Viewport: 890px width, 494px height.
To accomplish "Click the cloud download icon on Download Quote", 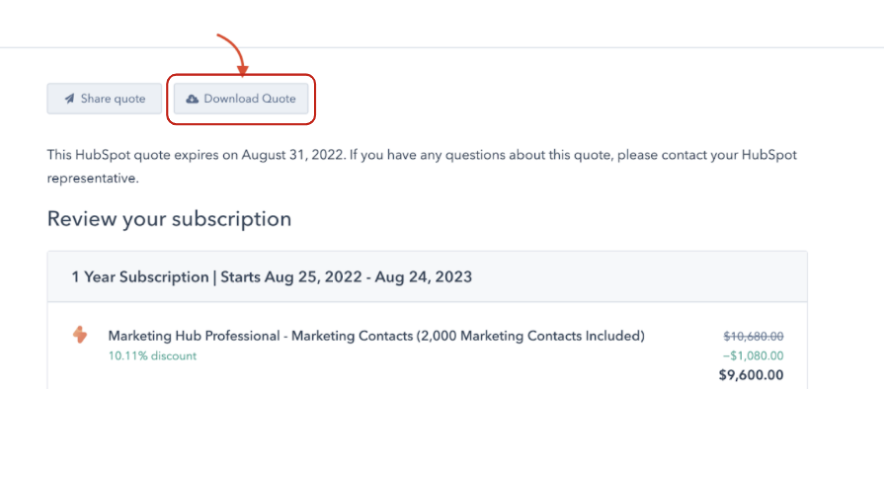I will [x=192, y=99].
